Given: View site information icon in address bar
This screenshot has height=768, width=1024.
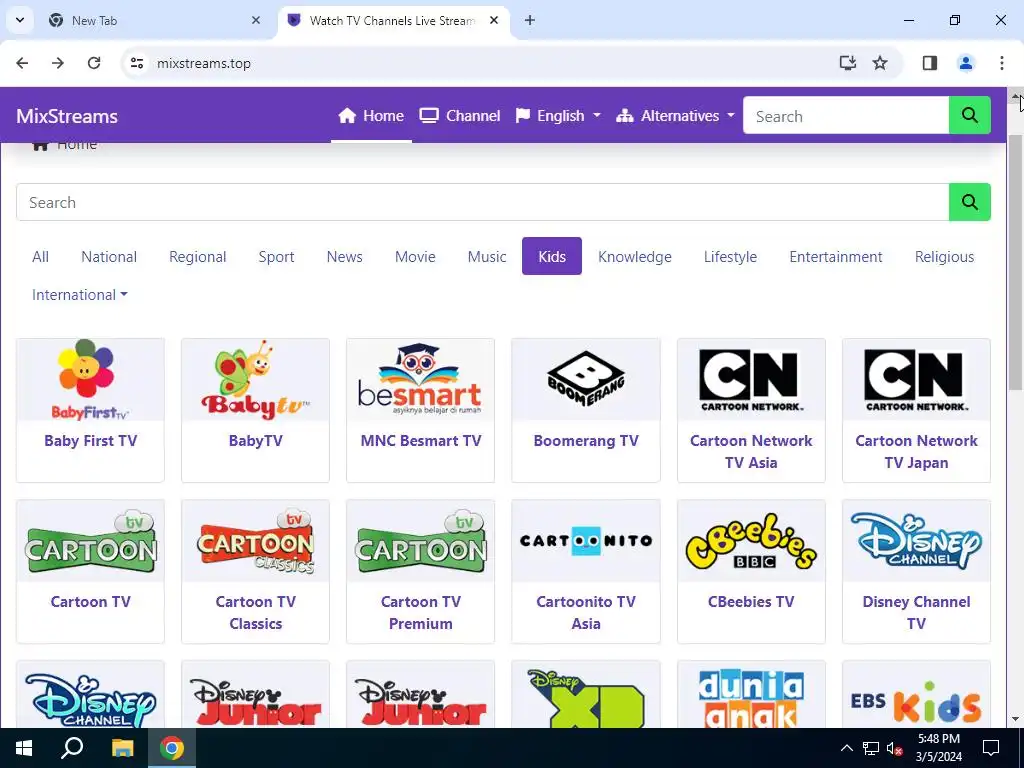Looking at the screenshot, I should [136, 63].
